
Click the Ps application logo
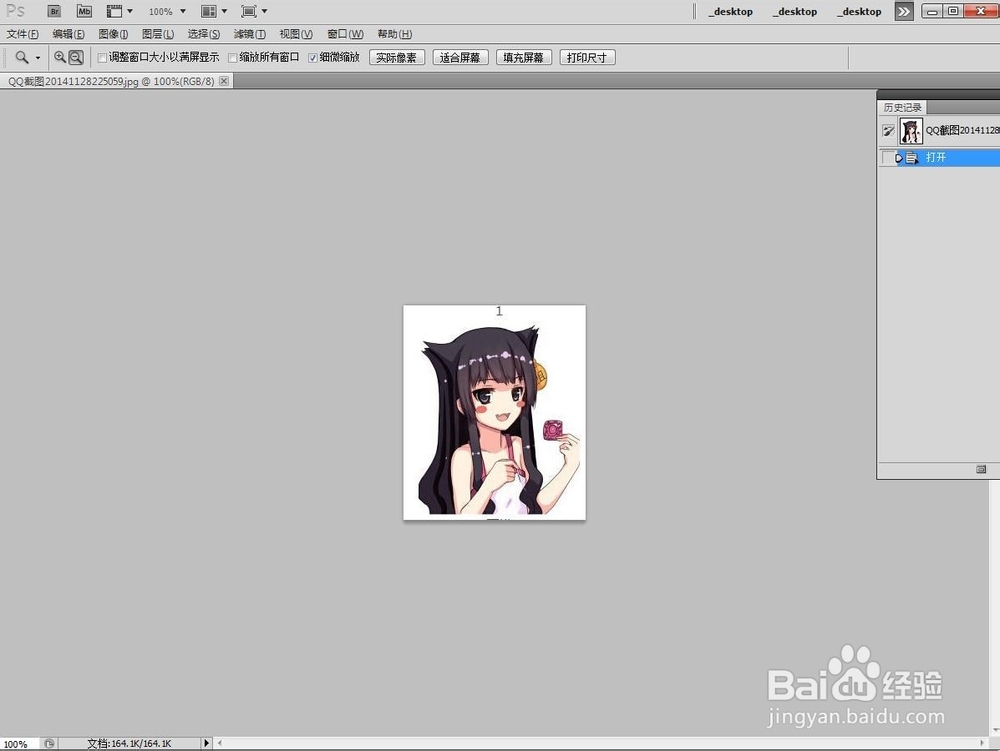pos(15,11)
